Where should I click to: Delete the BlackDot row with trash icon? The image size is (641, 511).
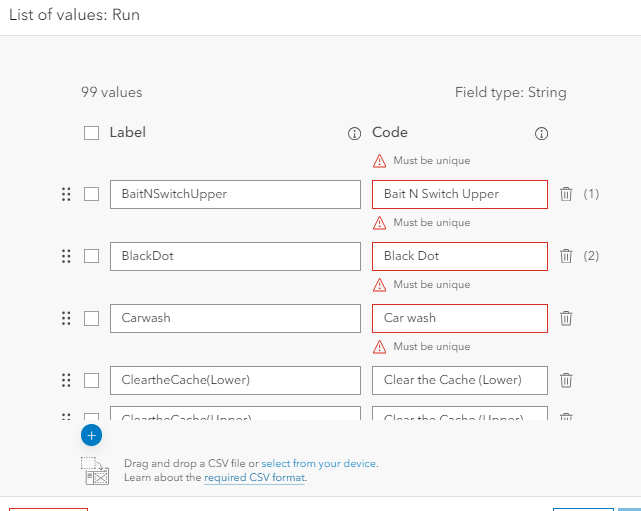[x=566, y=256]
